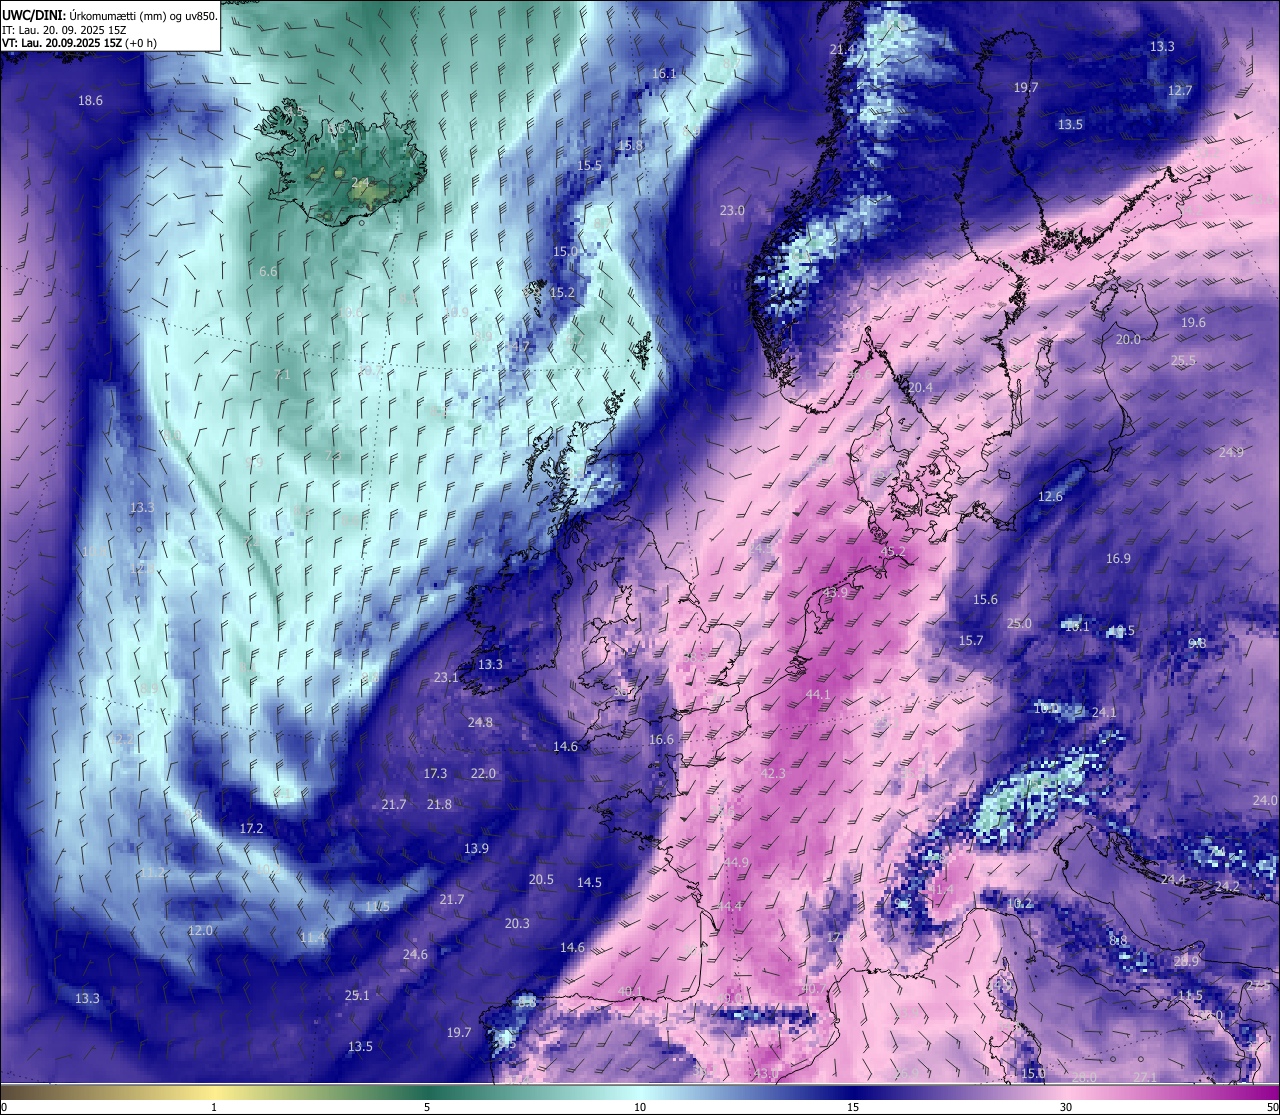The height and width of the screenshot is (1115, 1280).
Task: Click the 14.5 value in the Bay of Biscay
Action: click(589, 882)
